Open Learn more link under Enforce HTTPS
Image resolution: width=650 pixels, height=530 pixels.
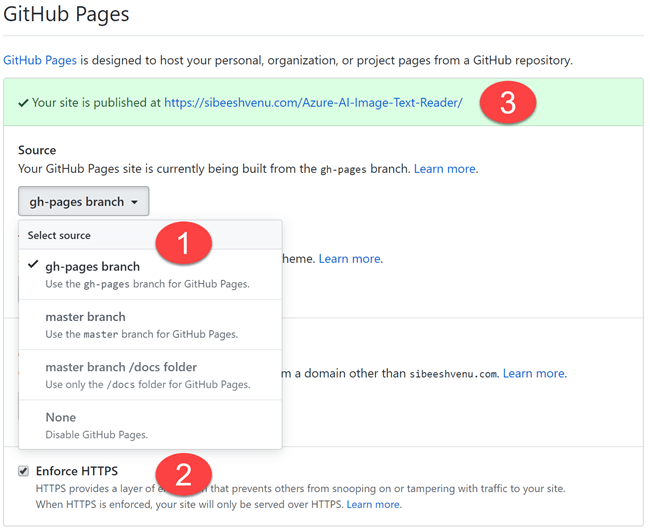373,505
